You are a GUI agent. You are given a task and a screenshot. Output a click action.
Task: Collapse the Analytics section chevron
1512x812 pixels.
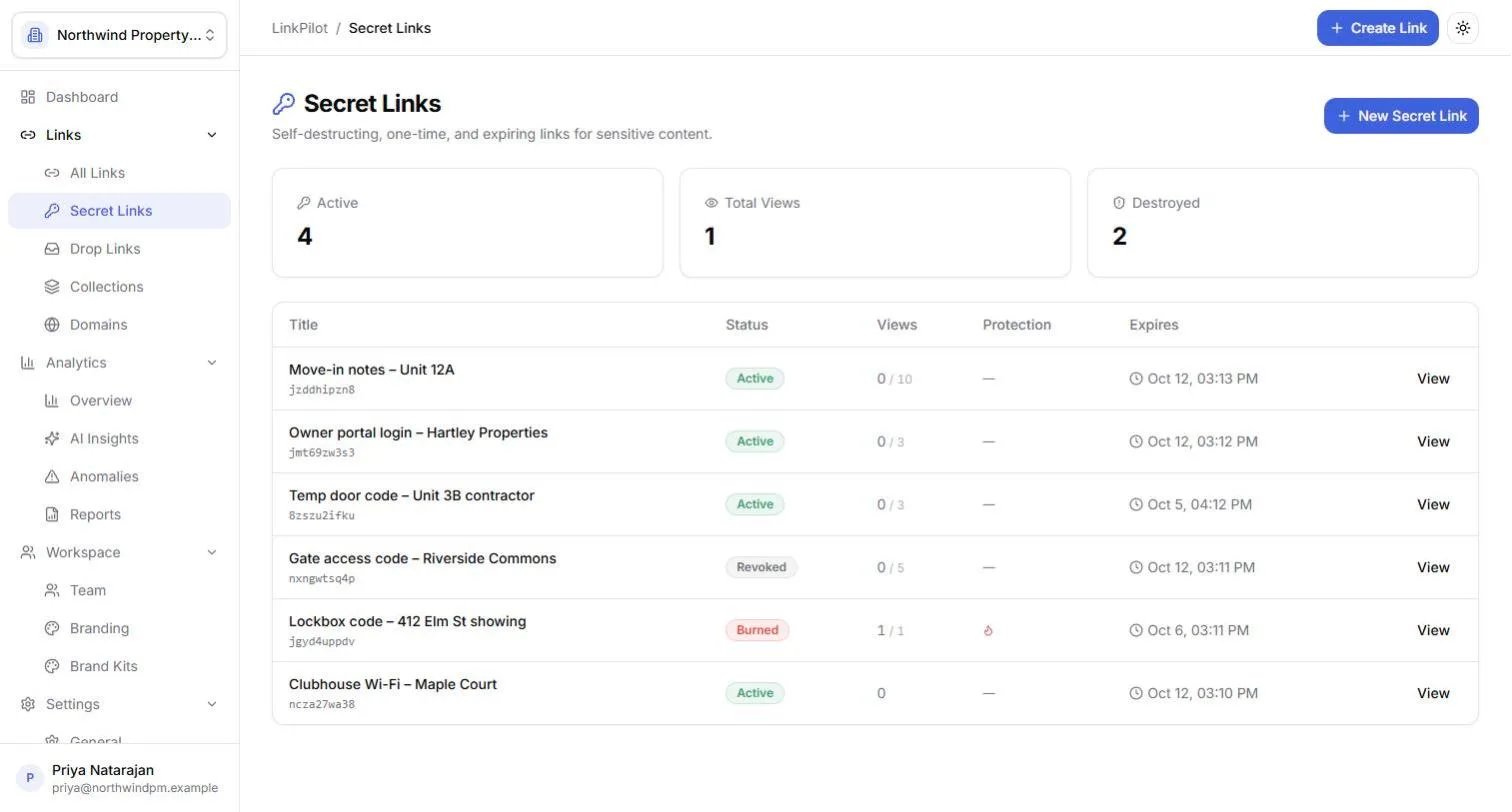coord(212,363)
